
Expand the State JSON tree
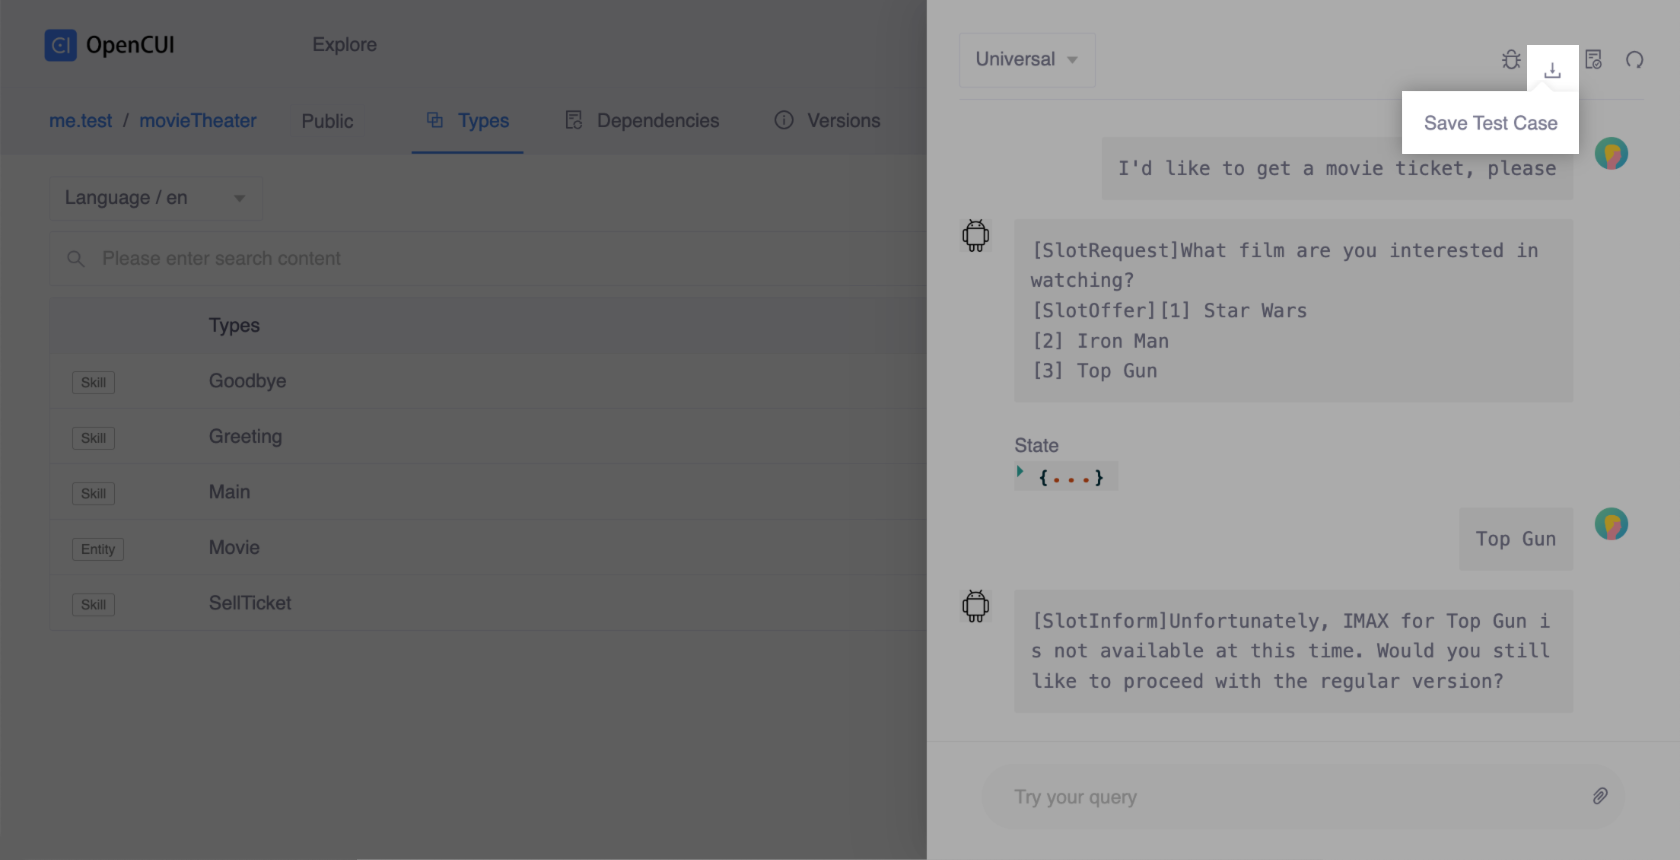tap(1020, 472)
